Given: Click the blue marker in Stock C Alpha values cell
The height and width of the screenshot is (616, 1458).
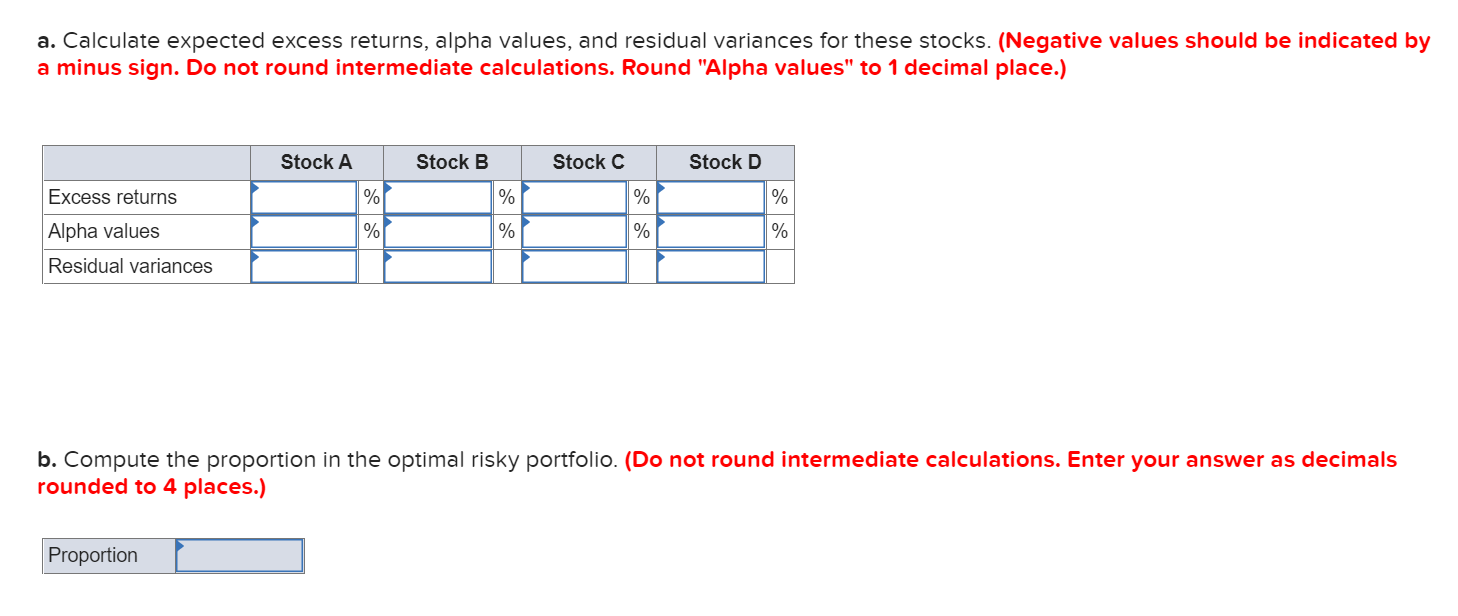Looking at the screenshot, I should (x=525, y=224).
